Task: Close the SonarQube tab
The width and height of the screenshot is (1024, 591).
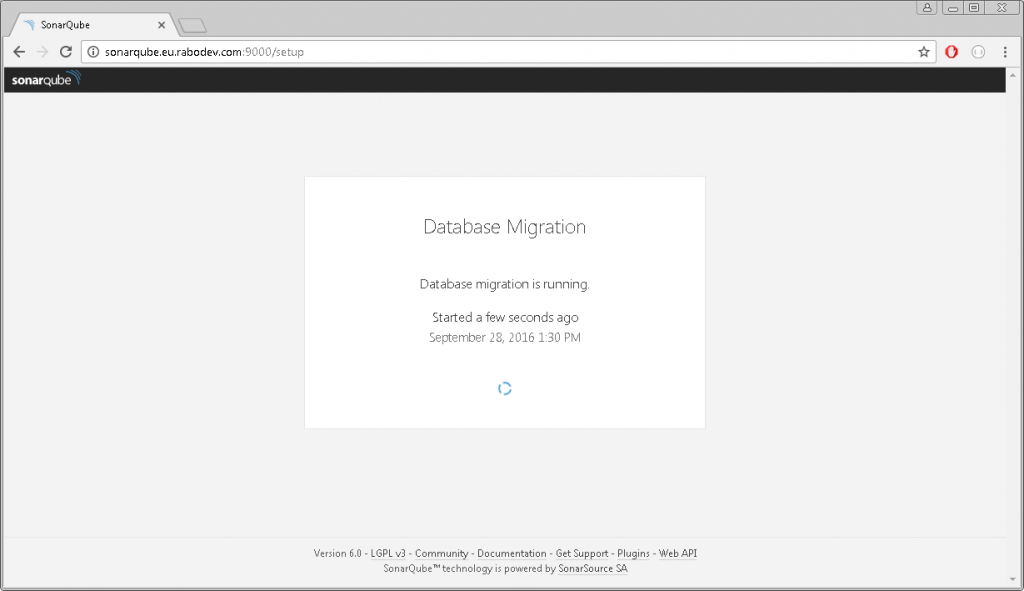Action: click(x=161, y=25)
